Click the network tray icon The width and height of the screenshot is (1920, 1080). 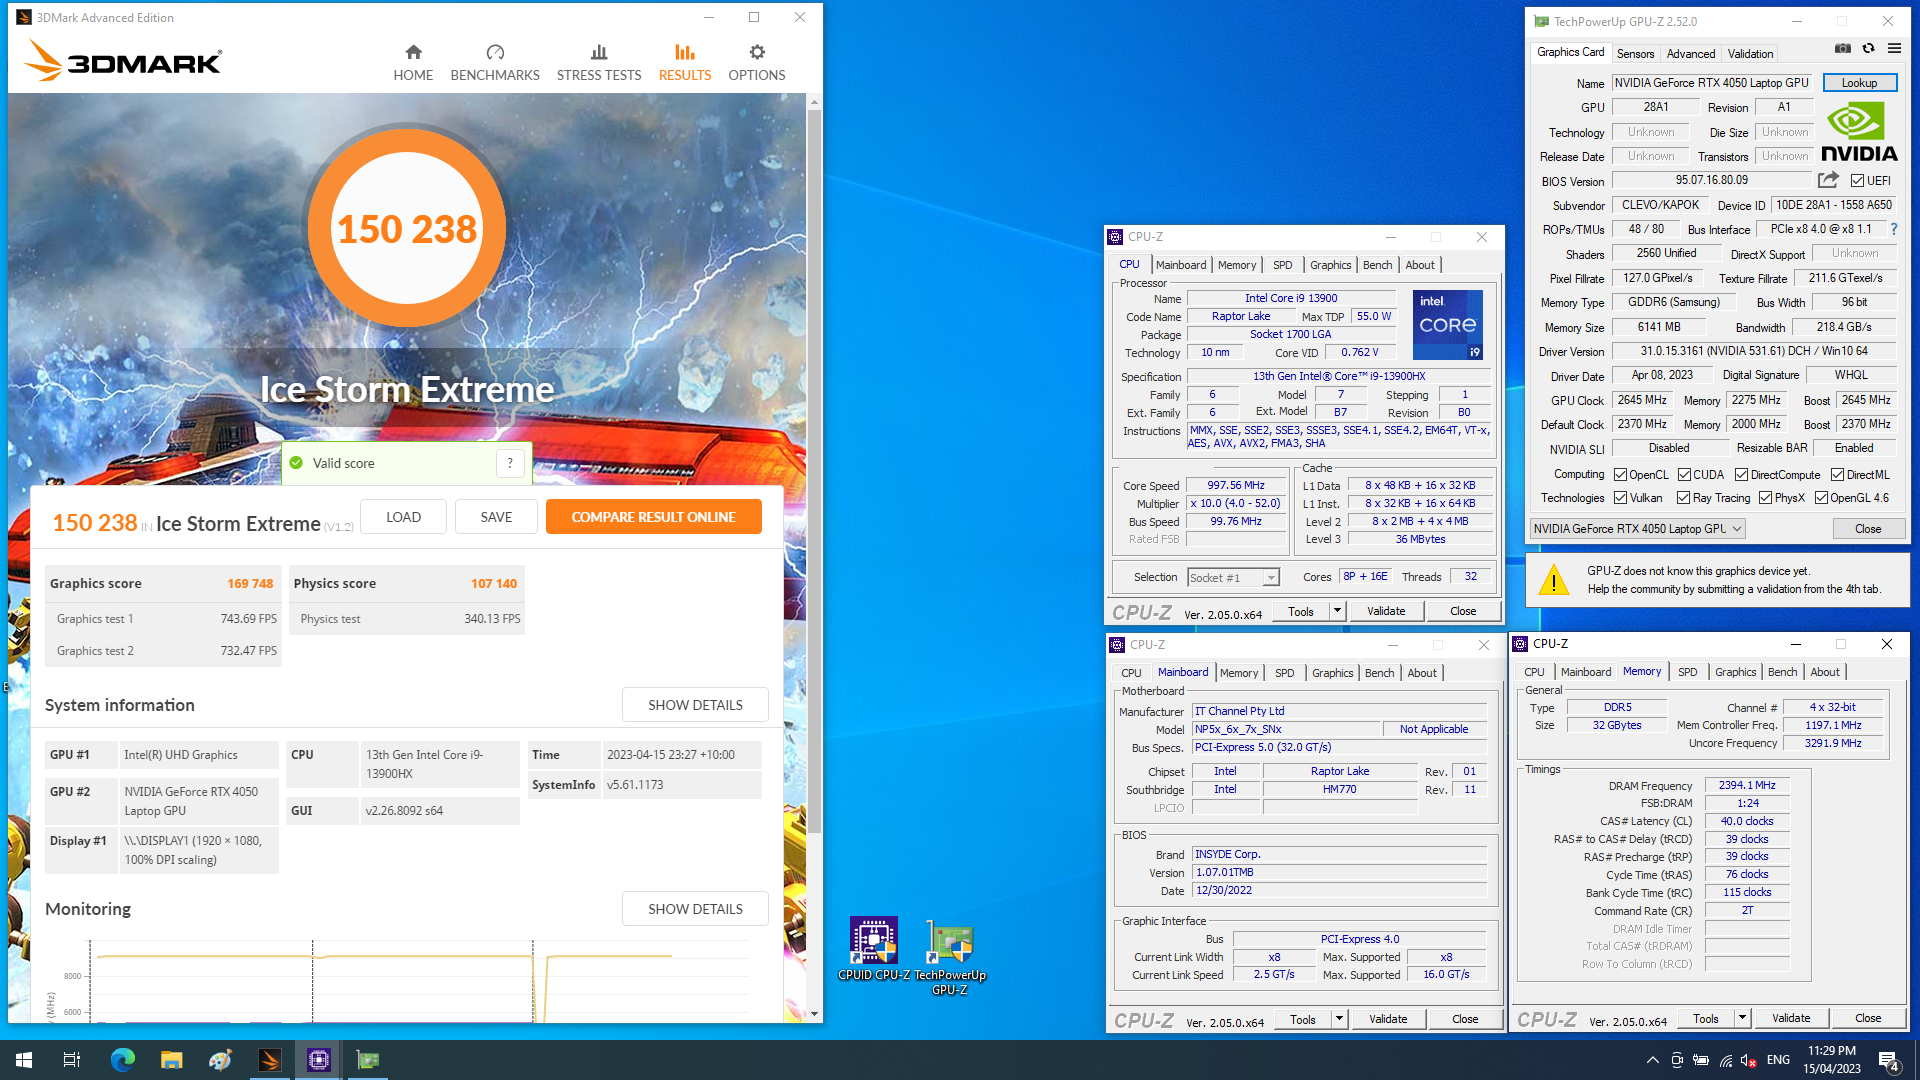click(x=1726, y=1060)
